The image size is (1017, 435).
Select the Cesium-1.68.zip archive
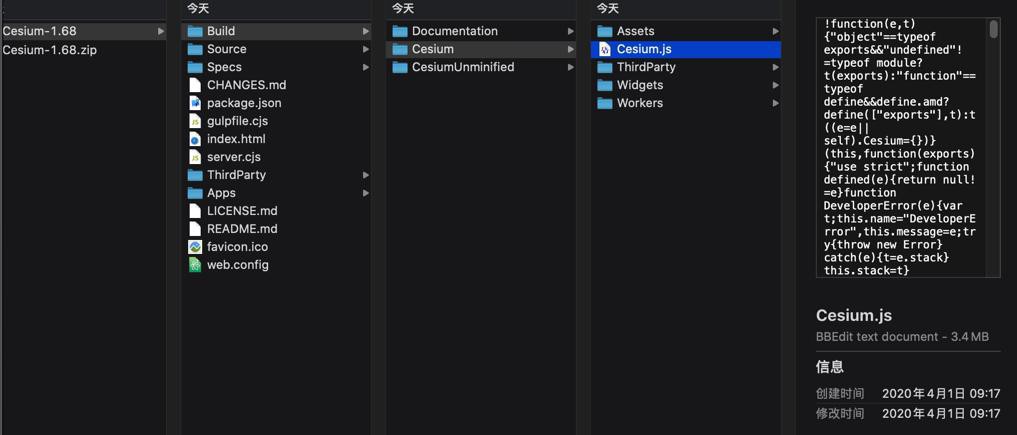click(50, 50)
